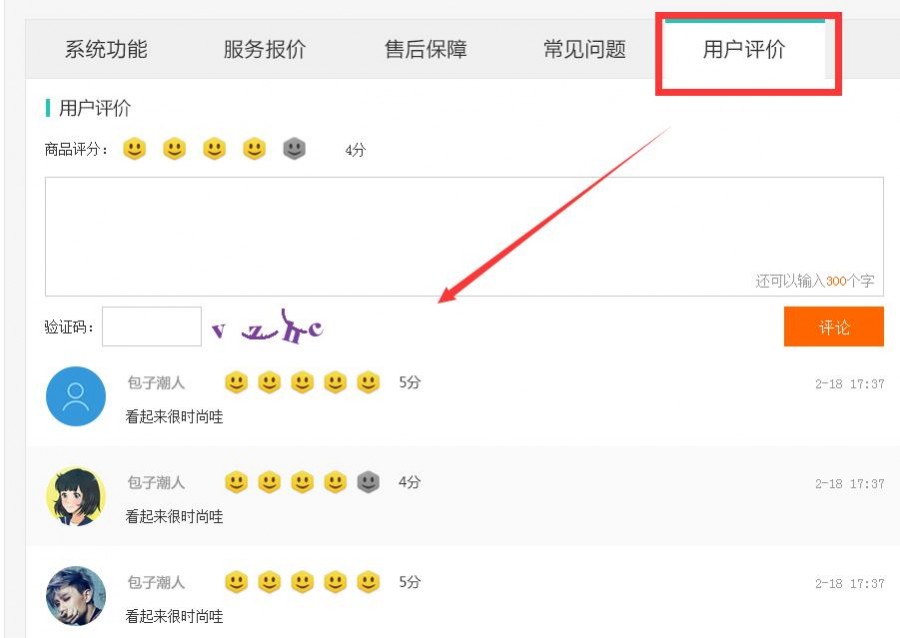Refresh the purple captcha image
Image resolution: width=900 pixels, height=638 pixels.
coord(267,328)
